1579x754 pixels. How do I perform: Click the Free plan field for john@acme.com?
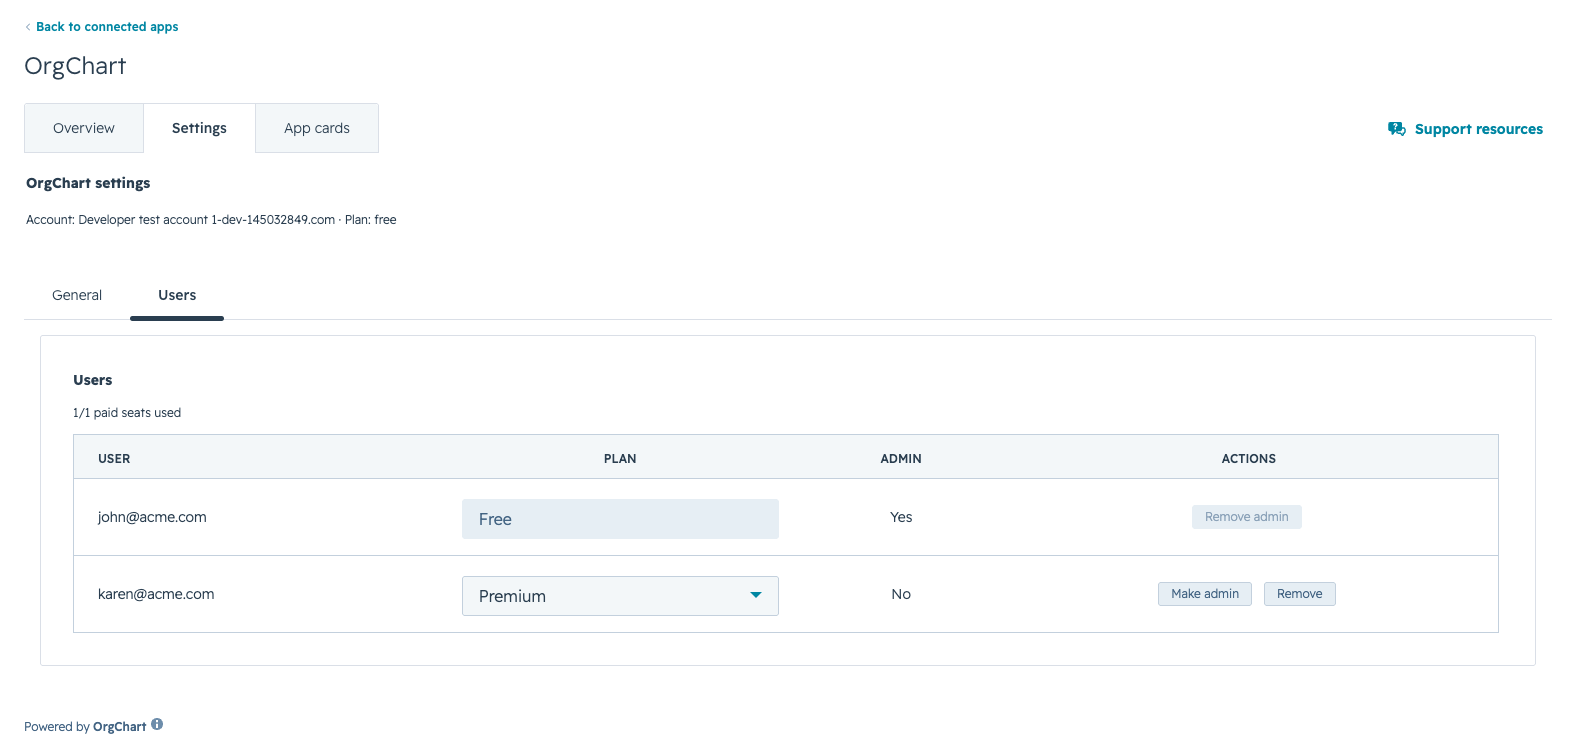(620, 519)
